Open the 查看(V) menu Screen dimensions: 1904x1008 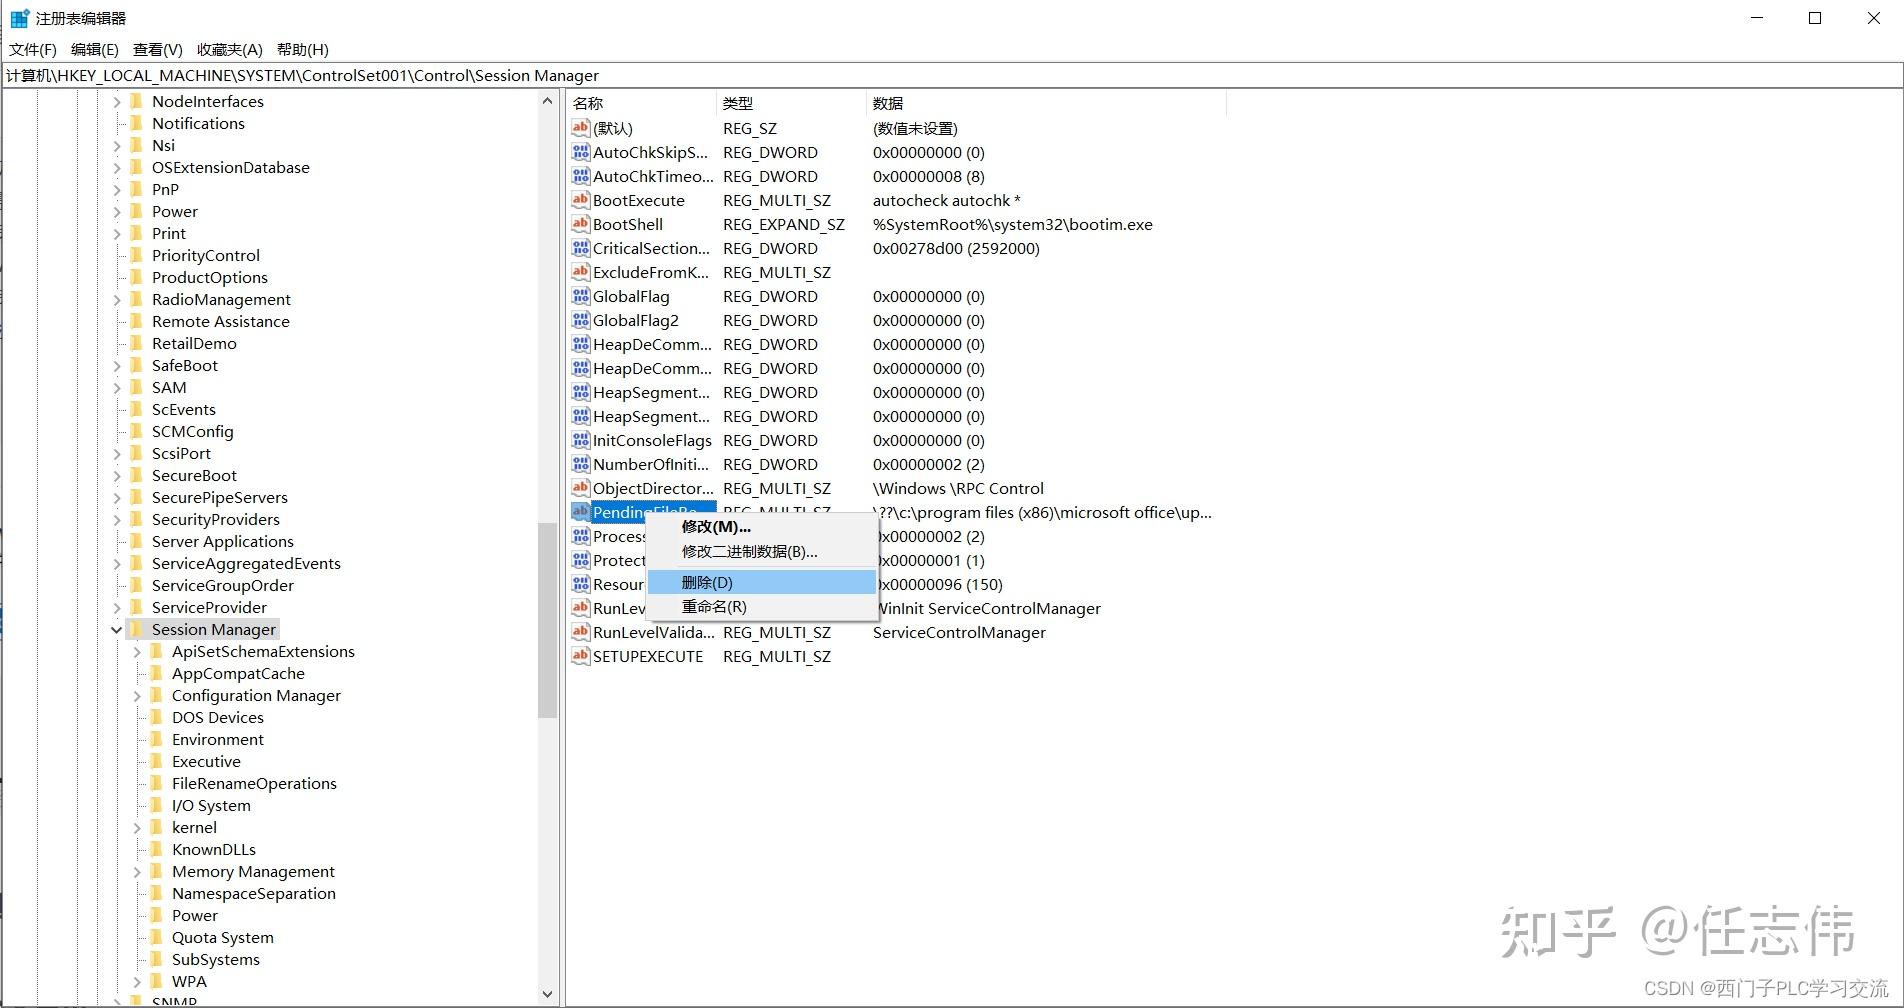[156, 49]
